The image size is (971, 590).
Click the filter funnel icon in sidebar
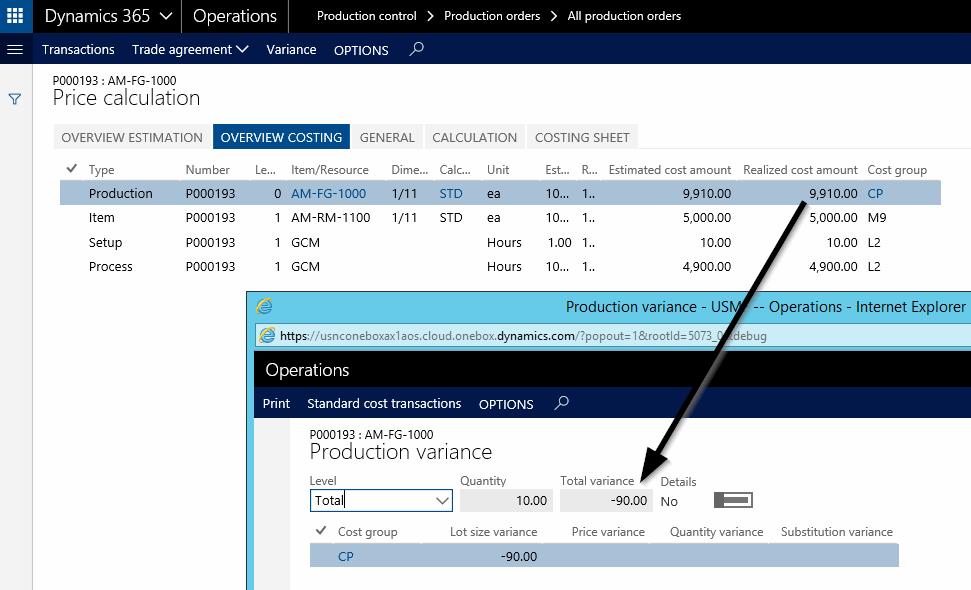pyautogui.click(x=15, y=99)
